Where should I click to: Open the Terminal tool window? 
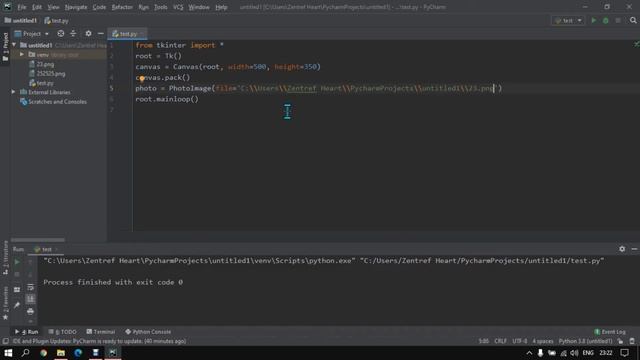click(101, 331)
